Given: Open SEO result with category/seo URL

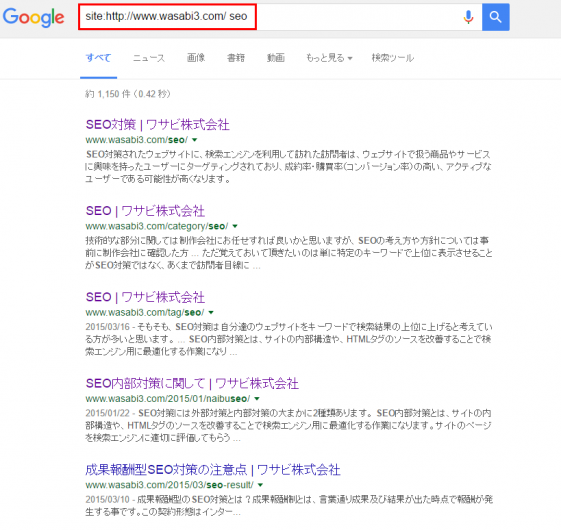Looking at the screenshot, I should pyautogui.click(x=145, y=211).
